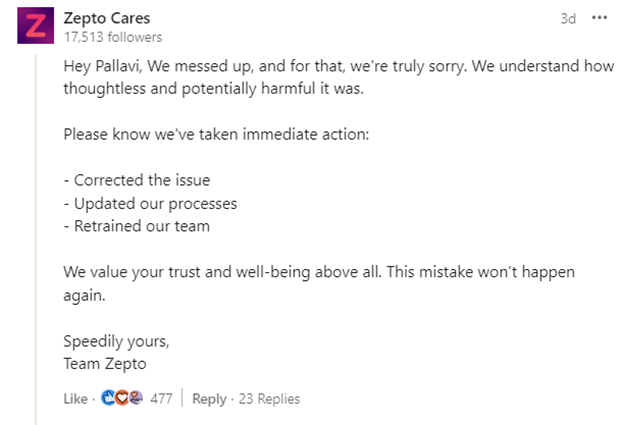Reply to the Zepto Cares comment

click(209, 399)
